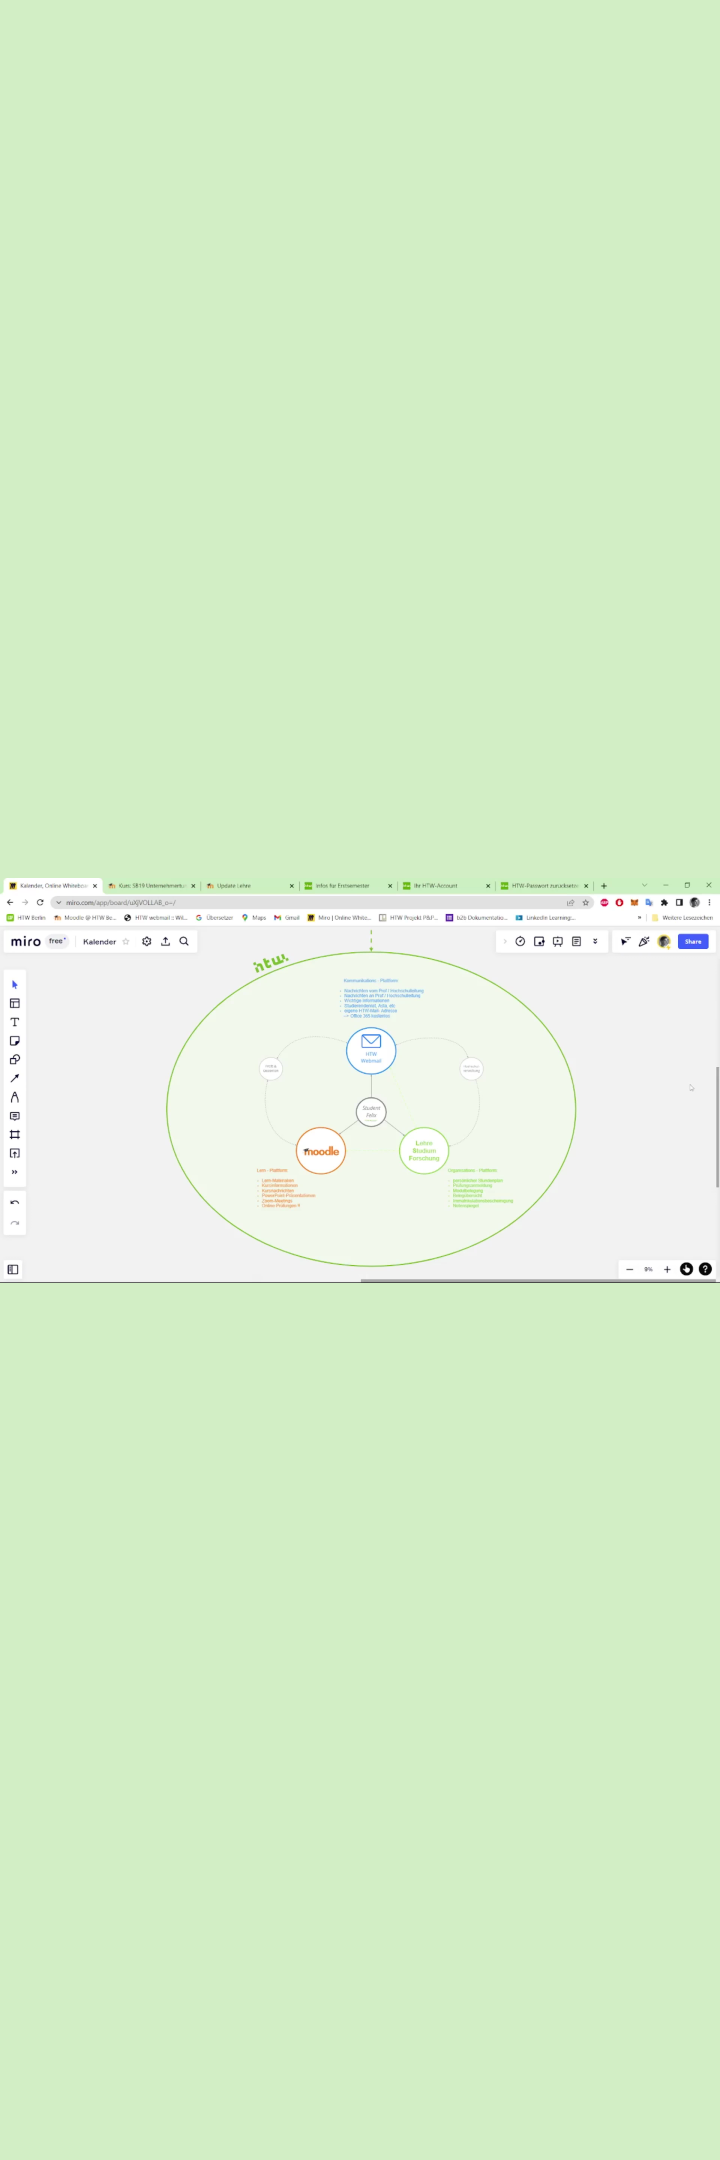Click the Undo arrow
The image size is (720, 2160).
click(15, 1203)
